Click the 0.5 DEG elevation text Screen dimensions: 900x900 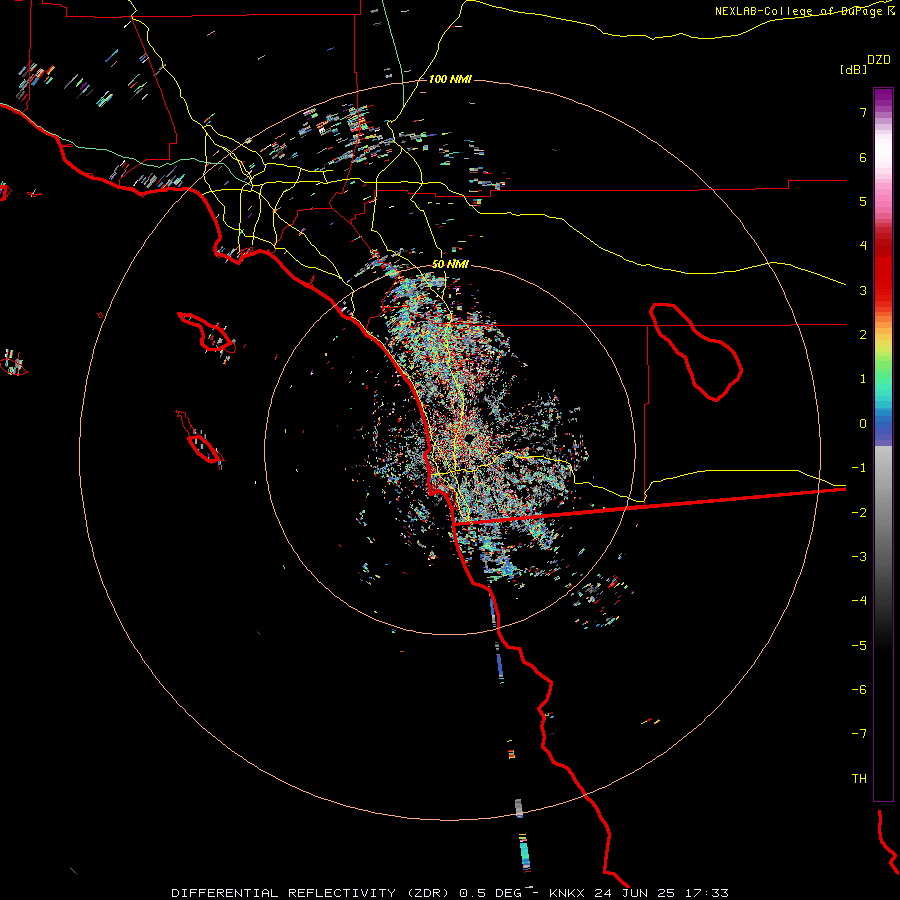[491, 893]
